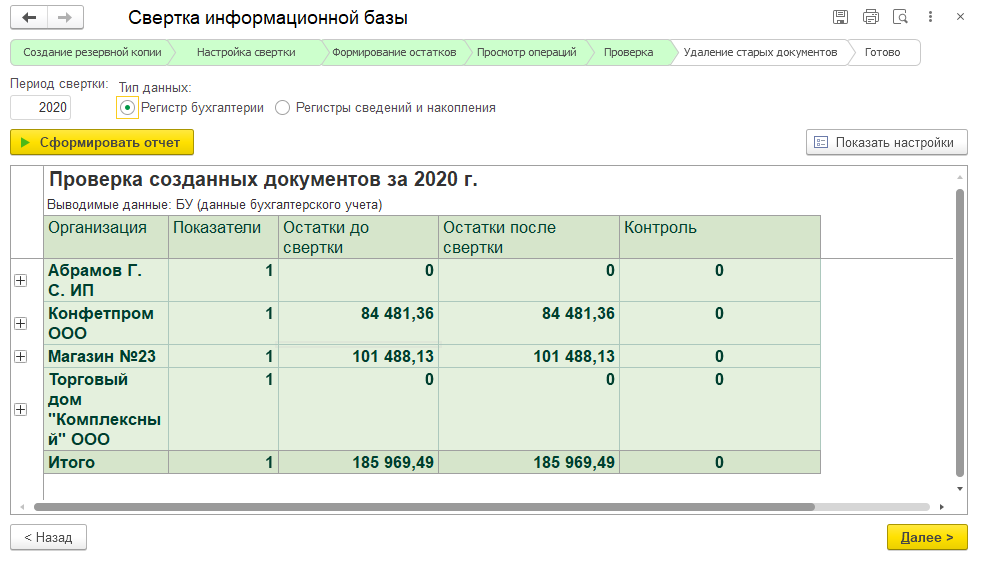The width and height of the screenshot is (985, 562).
Task: Open the Удаление старых документов step
Action: (759, 52)
